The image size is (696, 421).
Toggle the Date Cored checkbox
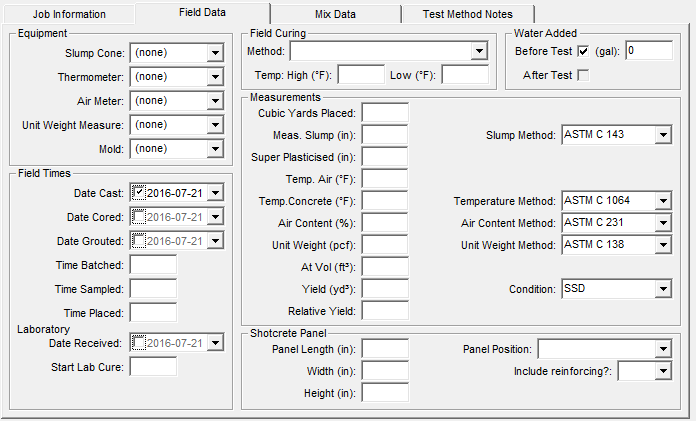tap(140, 217)
